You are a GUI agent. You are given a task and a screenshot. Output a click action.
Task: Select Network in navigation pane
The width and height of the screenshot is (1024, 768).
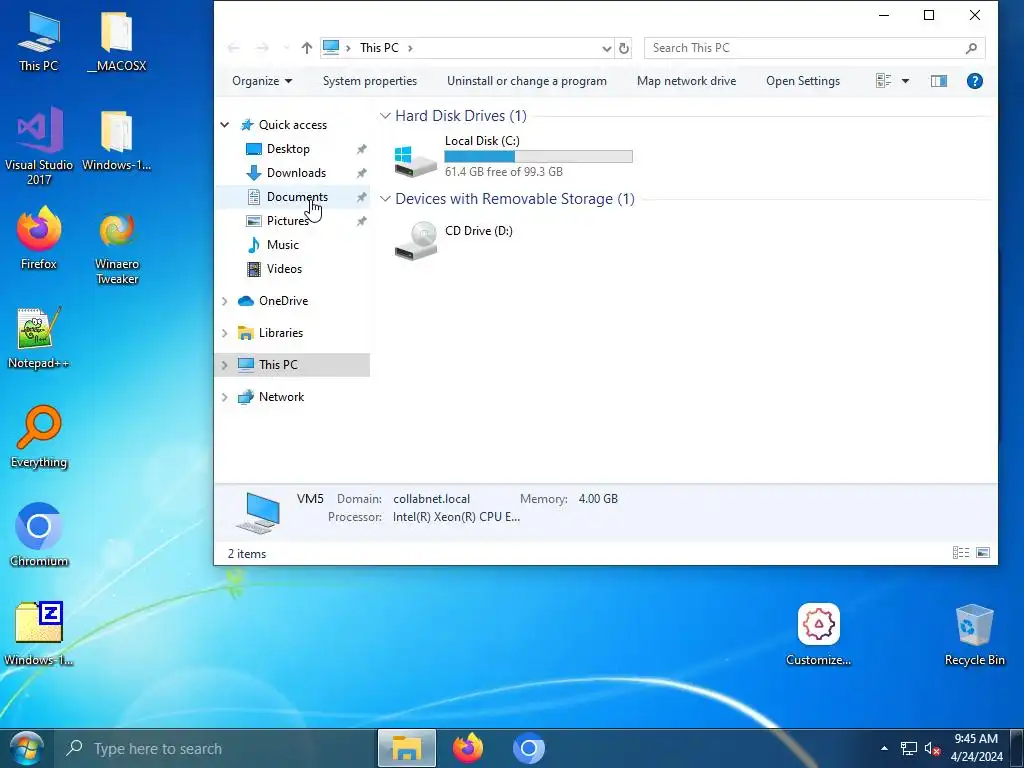coord(281,397)
